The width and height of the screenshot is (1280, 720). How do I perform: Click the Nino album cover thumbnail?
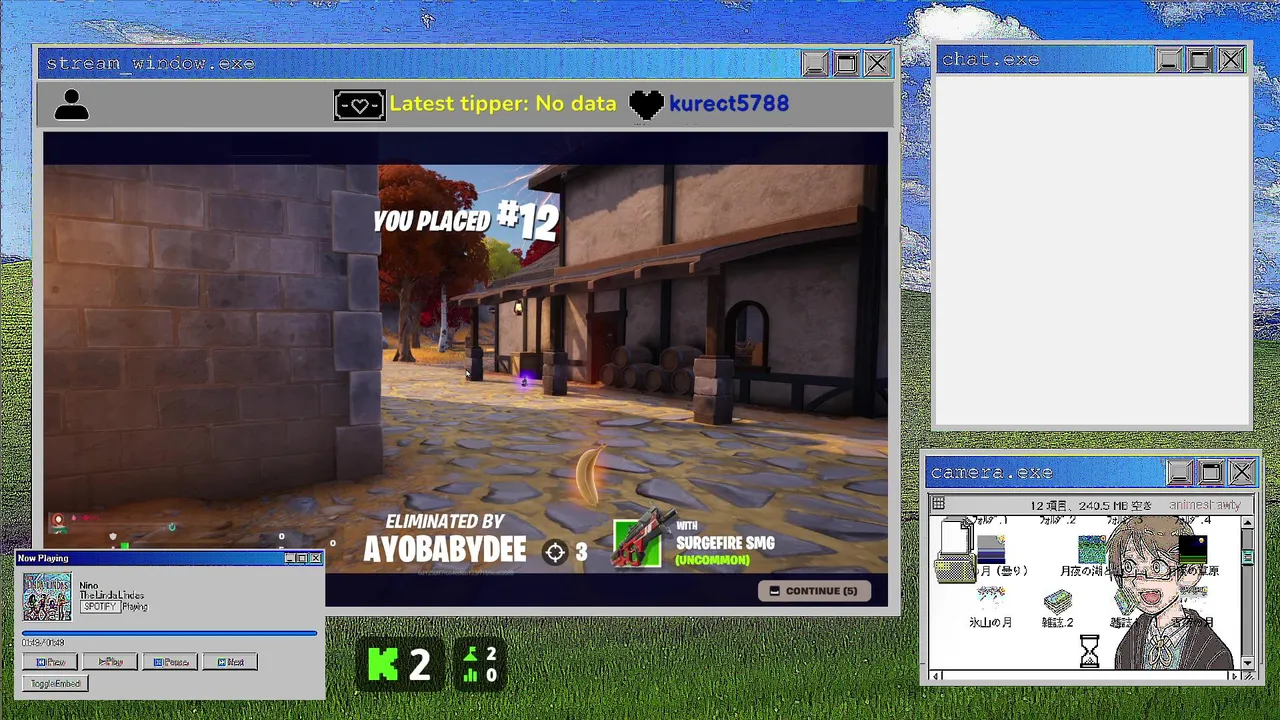click(x=47, y=596)
